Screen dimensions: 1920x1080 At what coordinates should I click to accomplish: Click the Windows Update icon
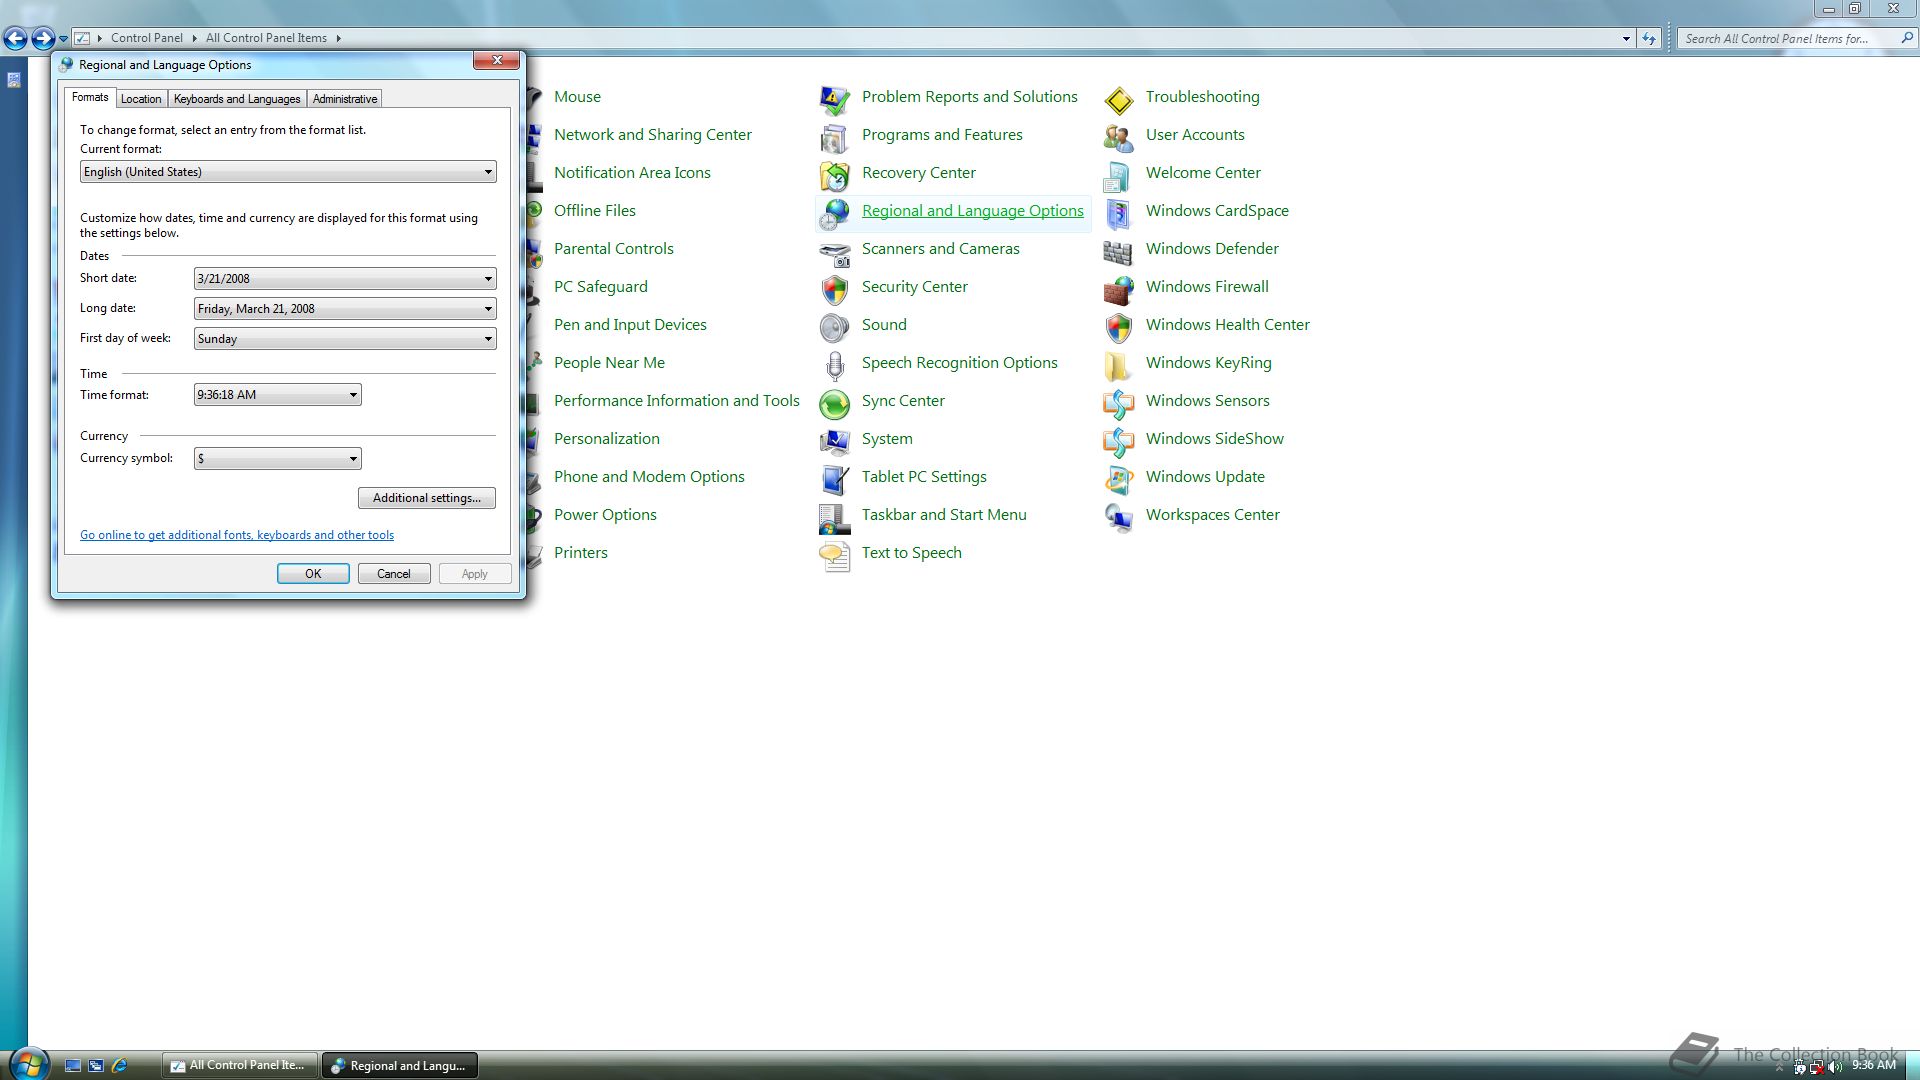point(1118,479)
